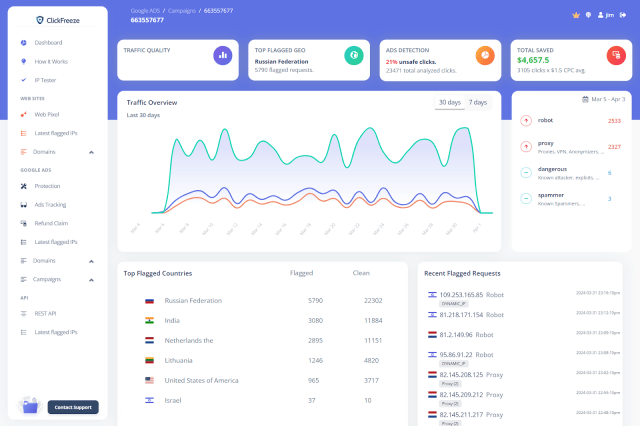
Task: Click the dangerous category minus icon
Action: coord(526,172)
